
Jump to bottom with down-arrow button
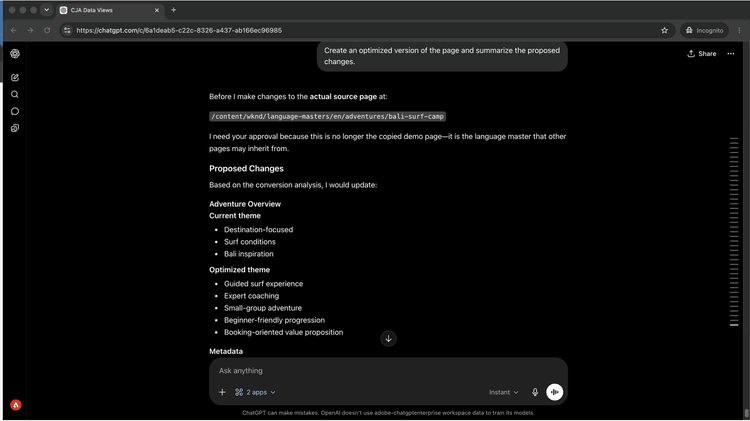click(x=388, y=339)
